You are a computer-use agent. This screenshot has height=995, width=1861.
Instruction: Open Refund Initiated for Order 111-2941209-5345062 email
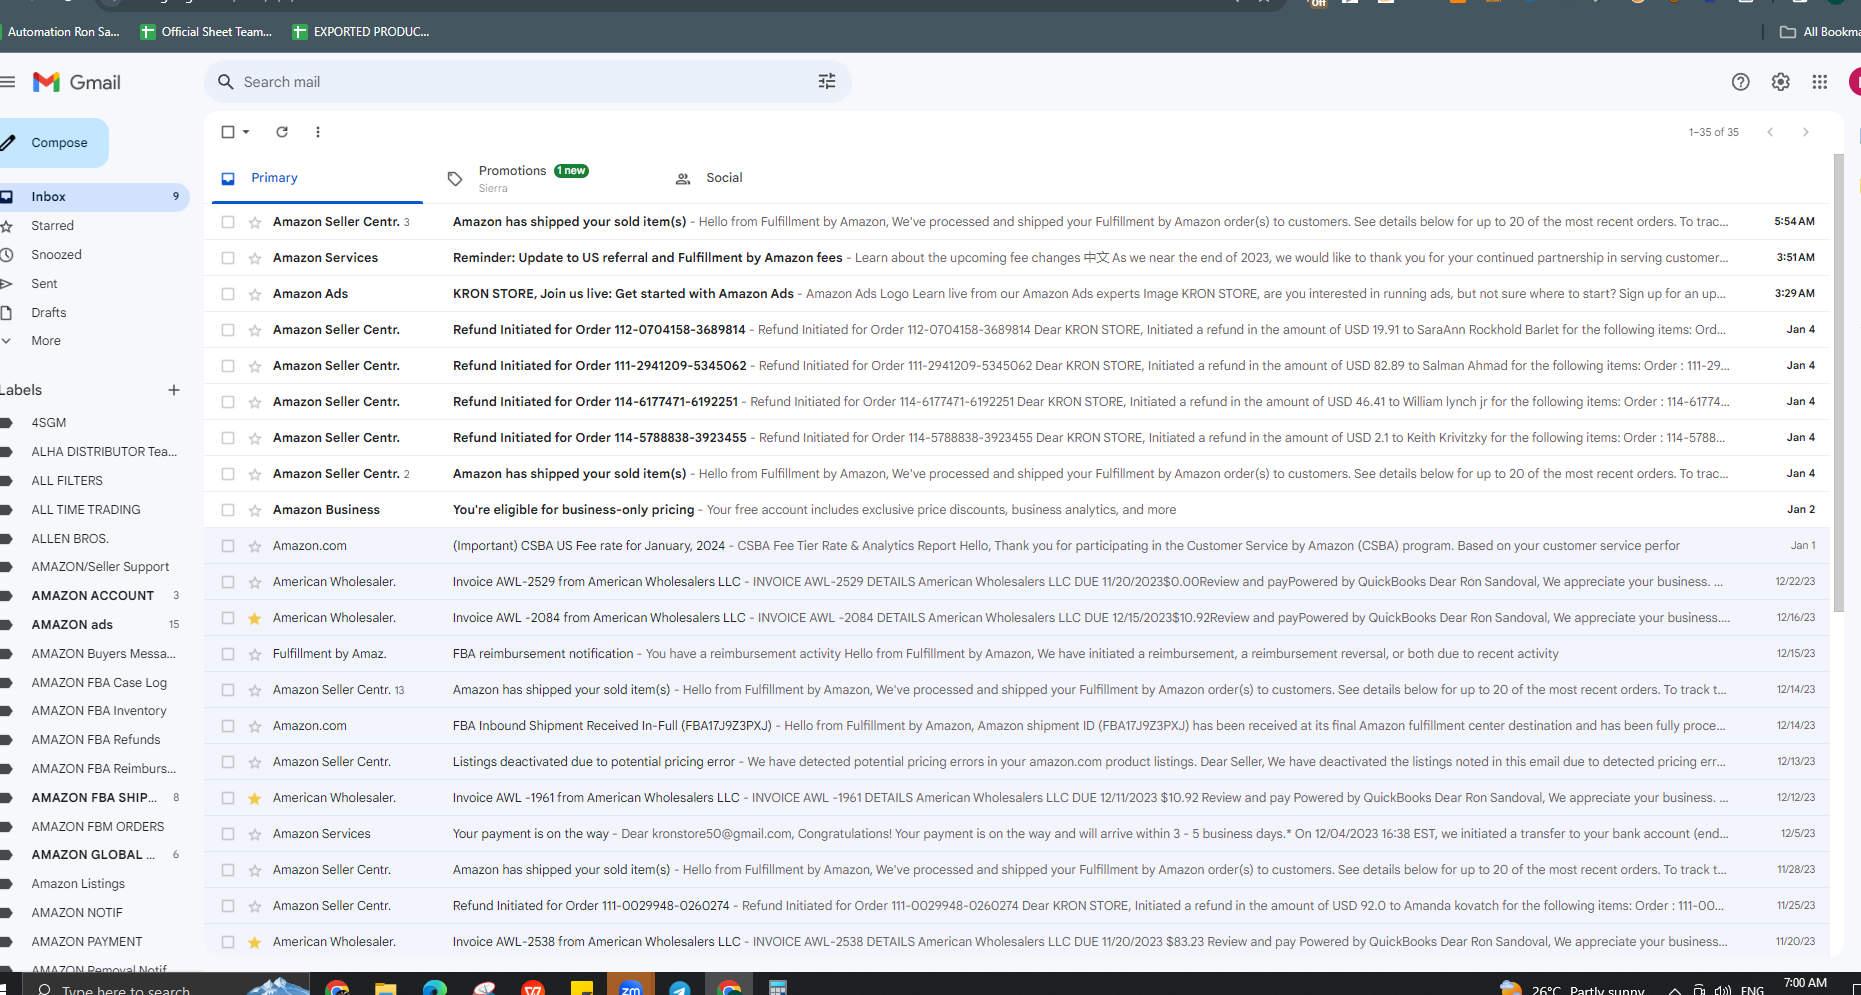click(1017, 366)
